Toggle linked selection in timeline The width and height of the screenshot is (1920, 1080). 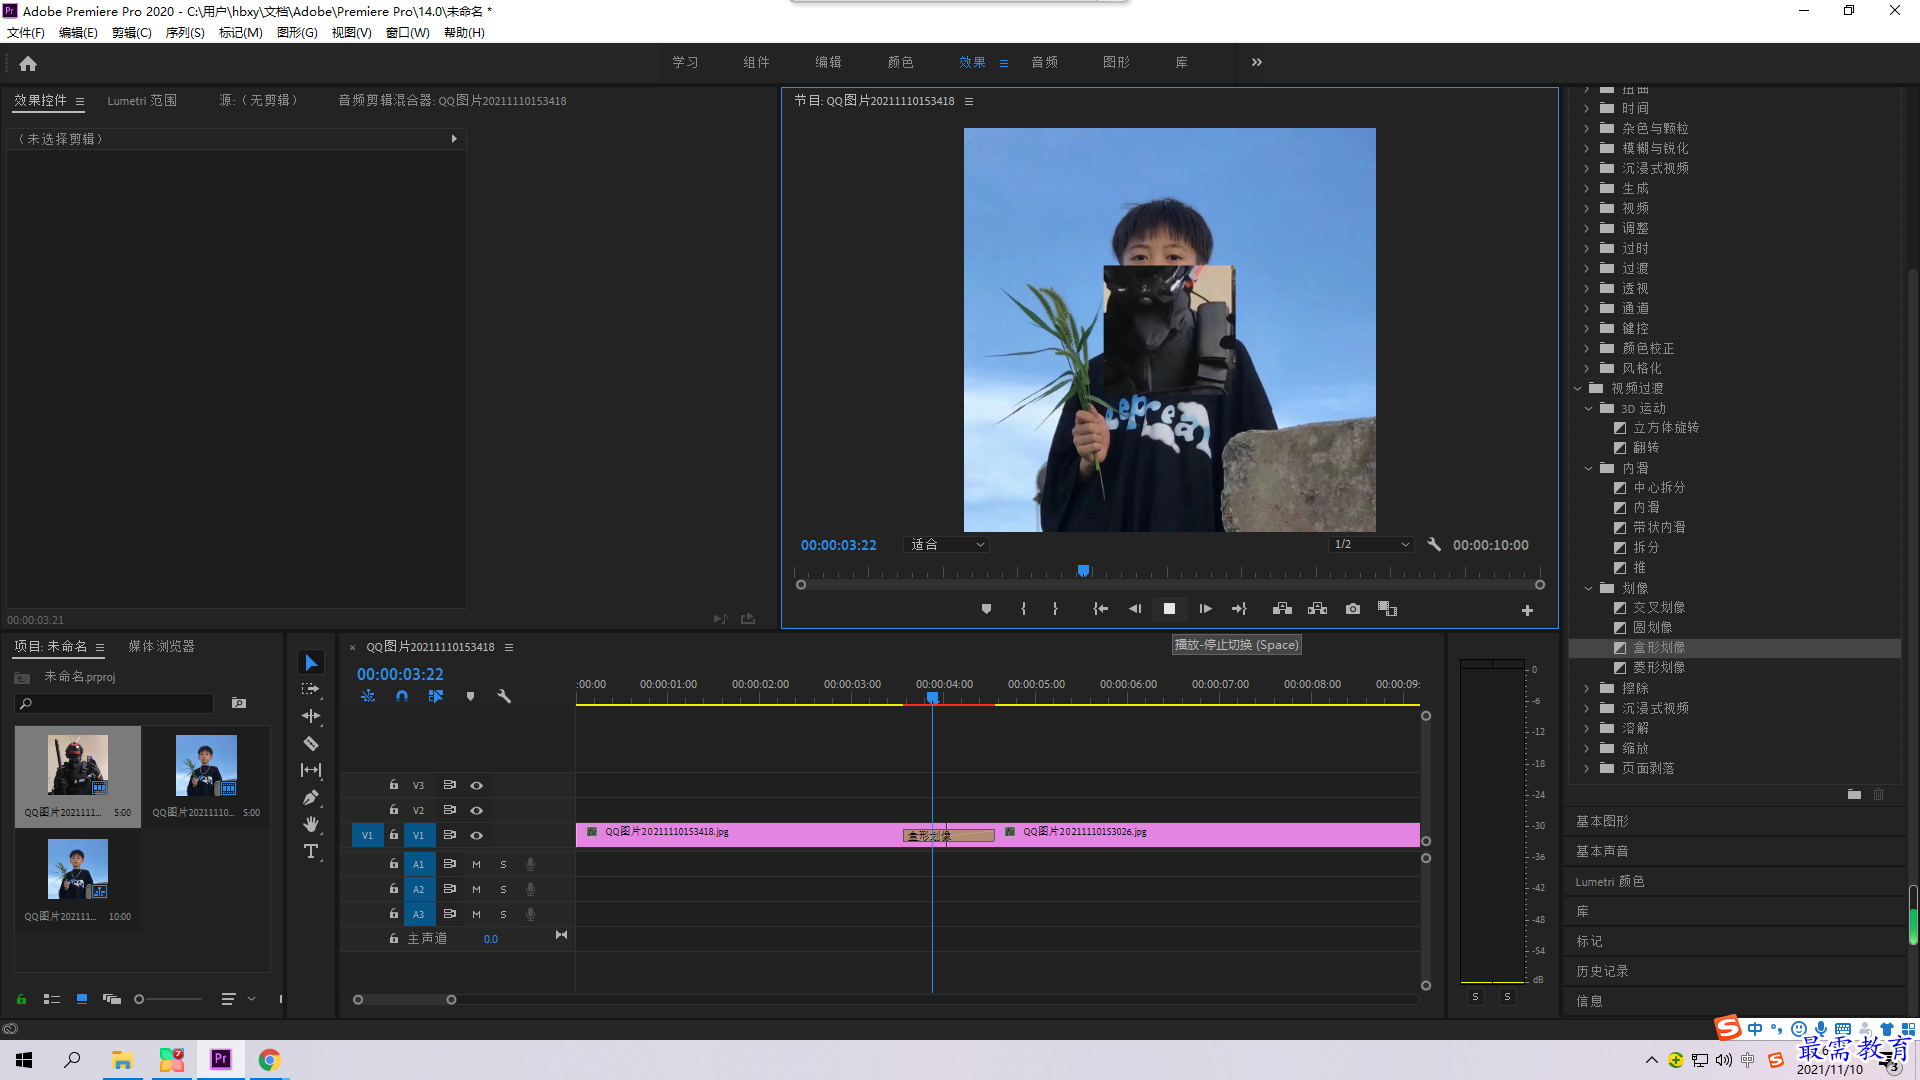click(436, 696)
